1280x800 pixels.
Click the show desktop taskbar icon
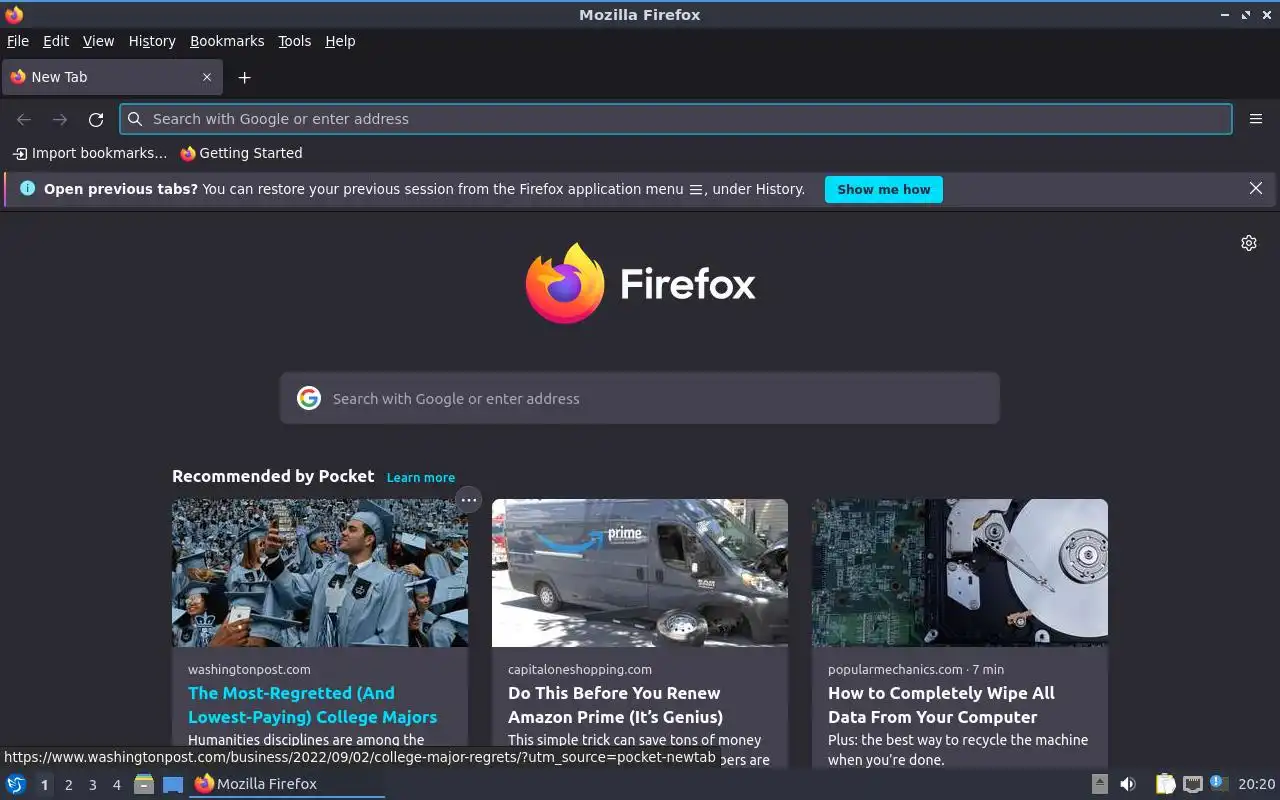pyautogui.click(x=173, y=784)
